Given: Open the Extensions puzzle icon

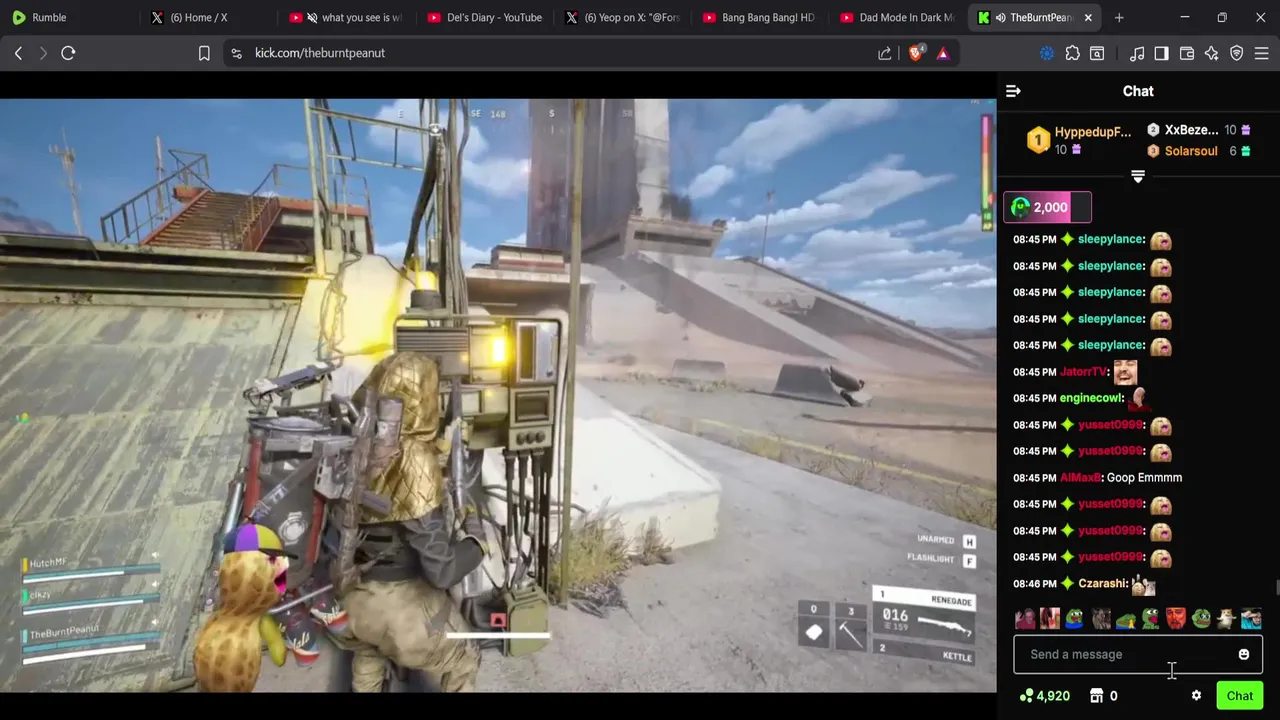Looking at the screenshot, I should click(x=1072, y=53).
